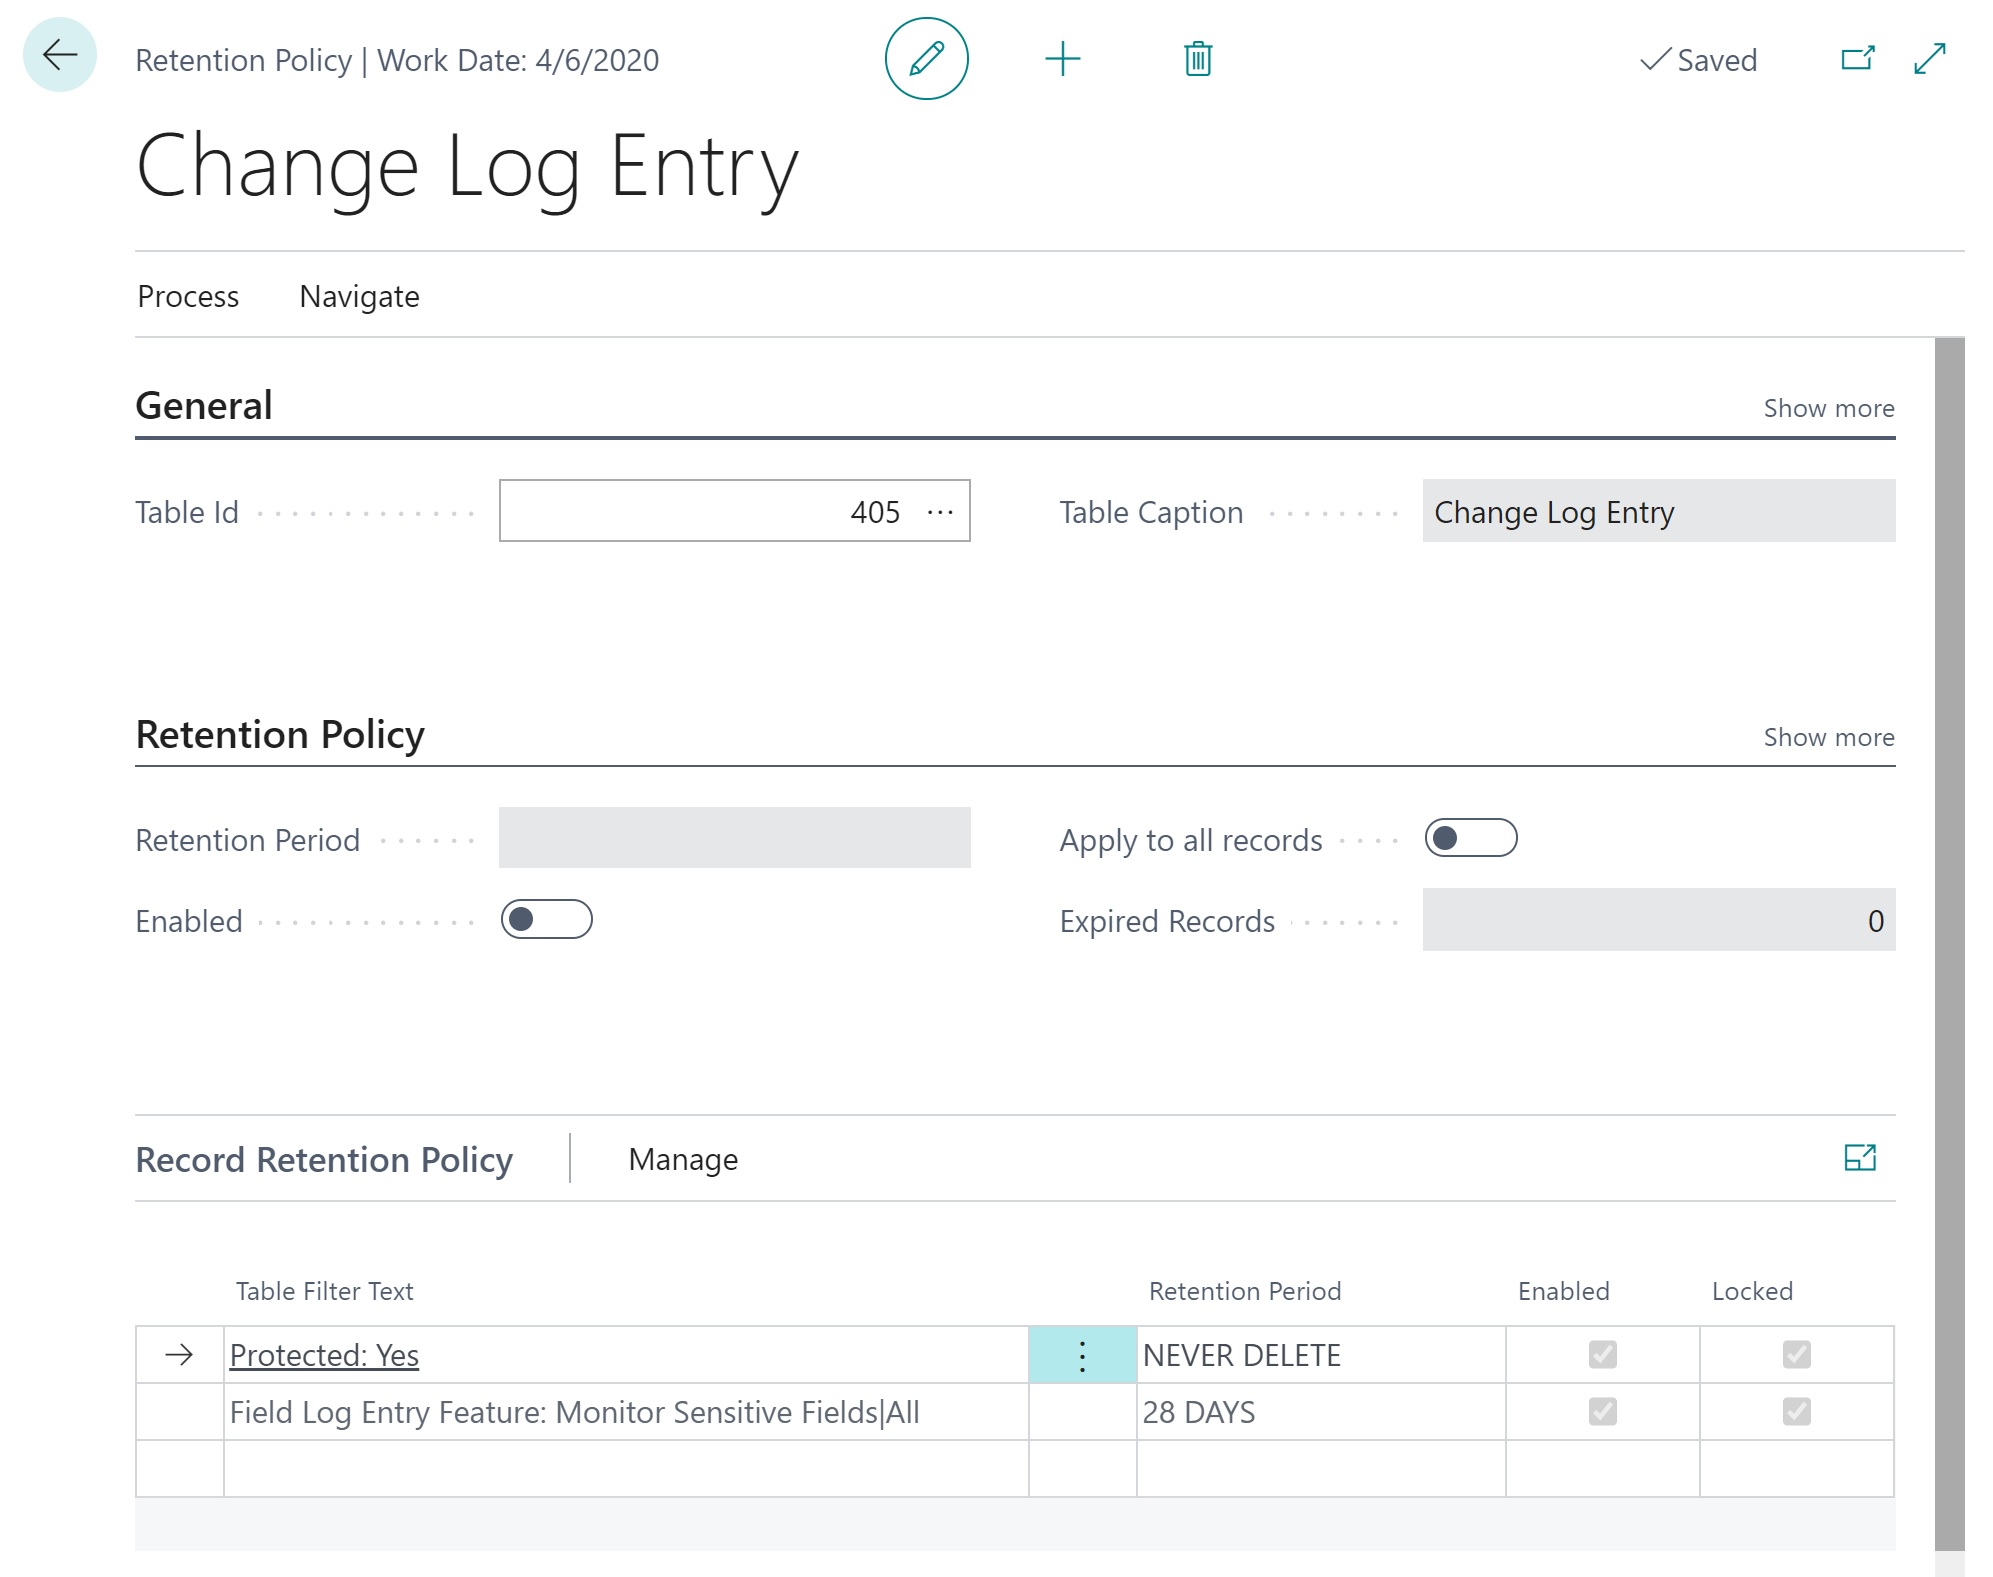Click the Protected: Yes filter link
This screenshot has width=1993, height=1577.
click(324, 1355)
